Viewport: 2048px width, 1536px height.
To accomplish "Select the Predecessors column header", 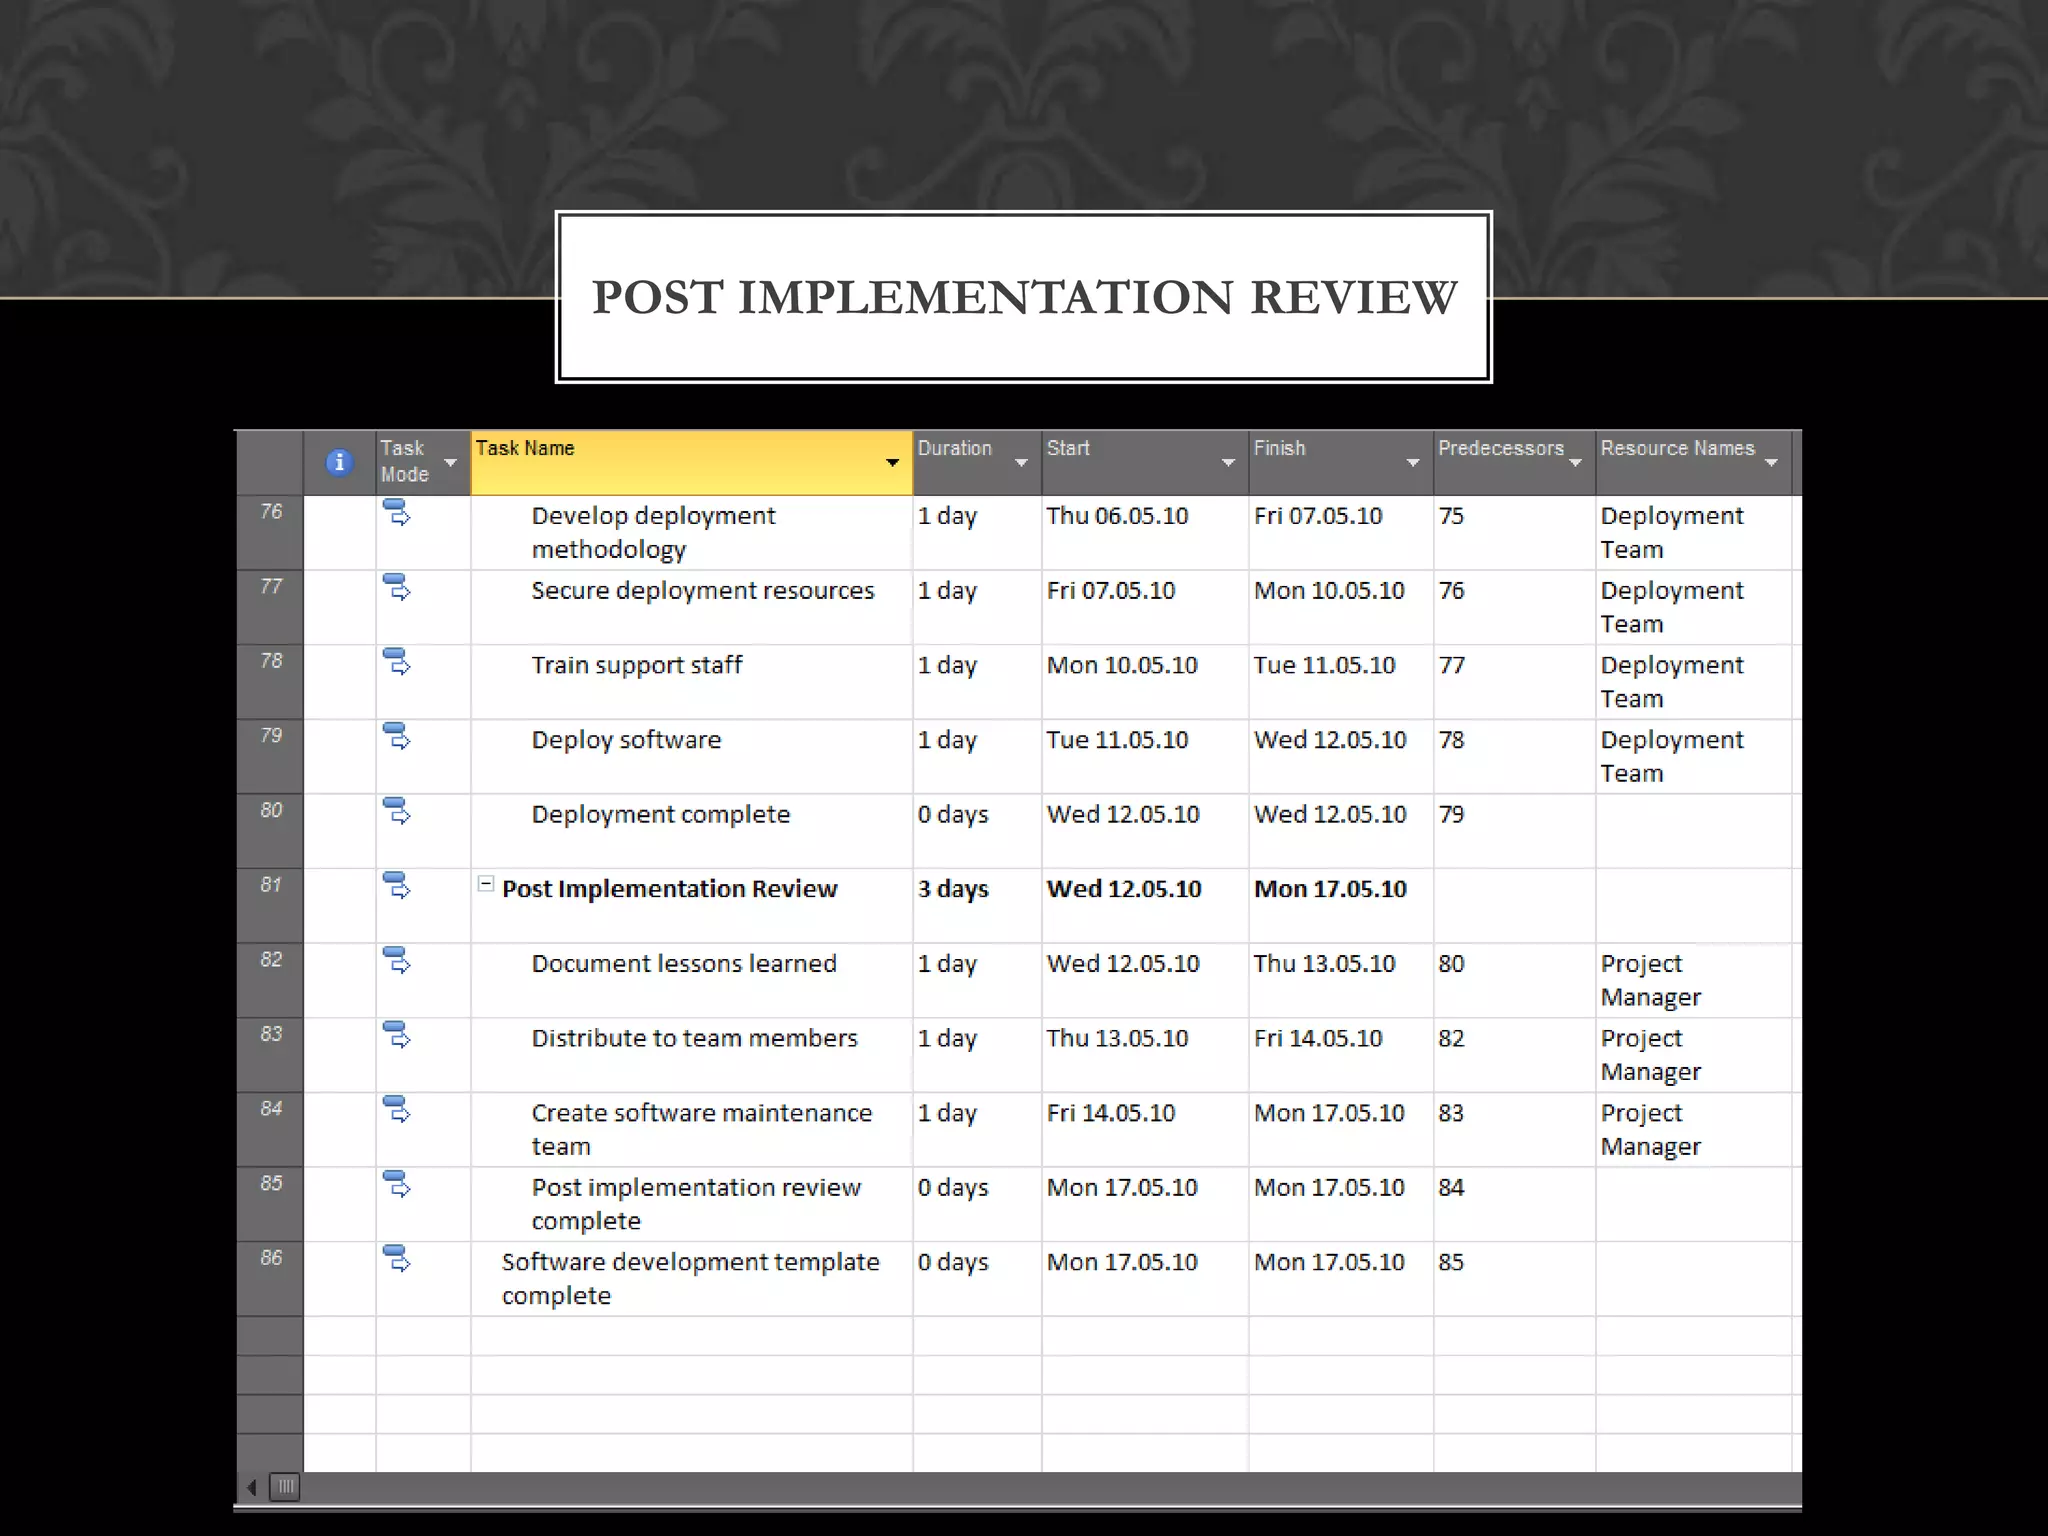I will tap(1514, 463).
